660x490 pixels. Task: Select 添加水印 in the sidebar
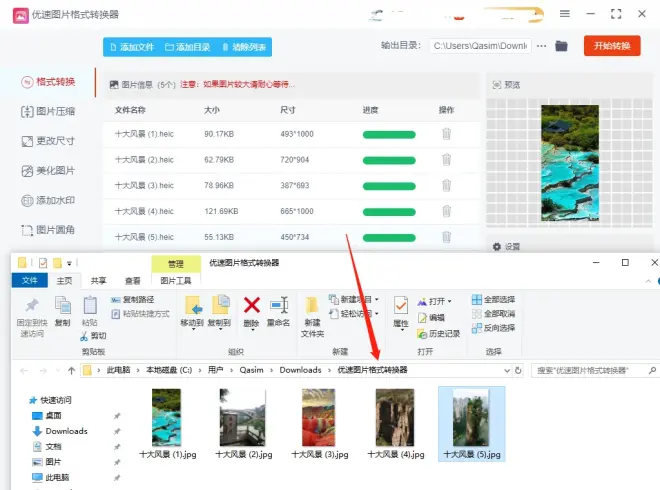[48, 200]
